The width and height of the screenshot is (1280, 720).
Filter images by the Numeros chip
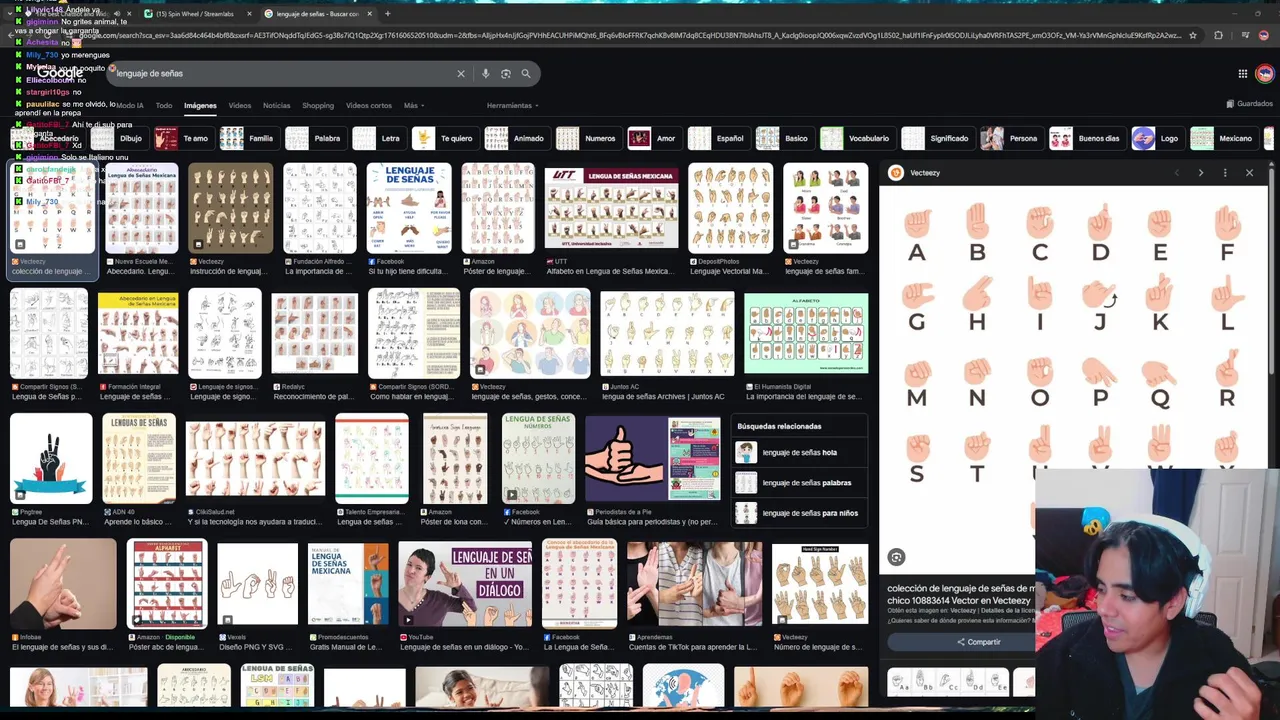[588, 138]
